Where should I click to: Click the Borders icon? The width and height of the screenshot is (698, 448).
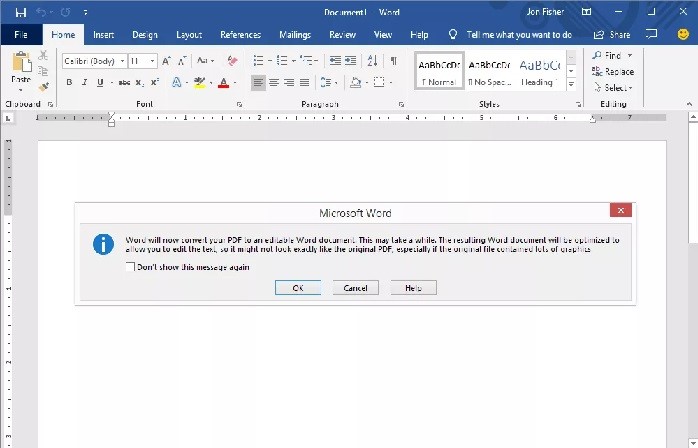click(379, 82)
